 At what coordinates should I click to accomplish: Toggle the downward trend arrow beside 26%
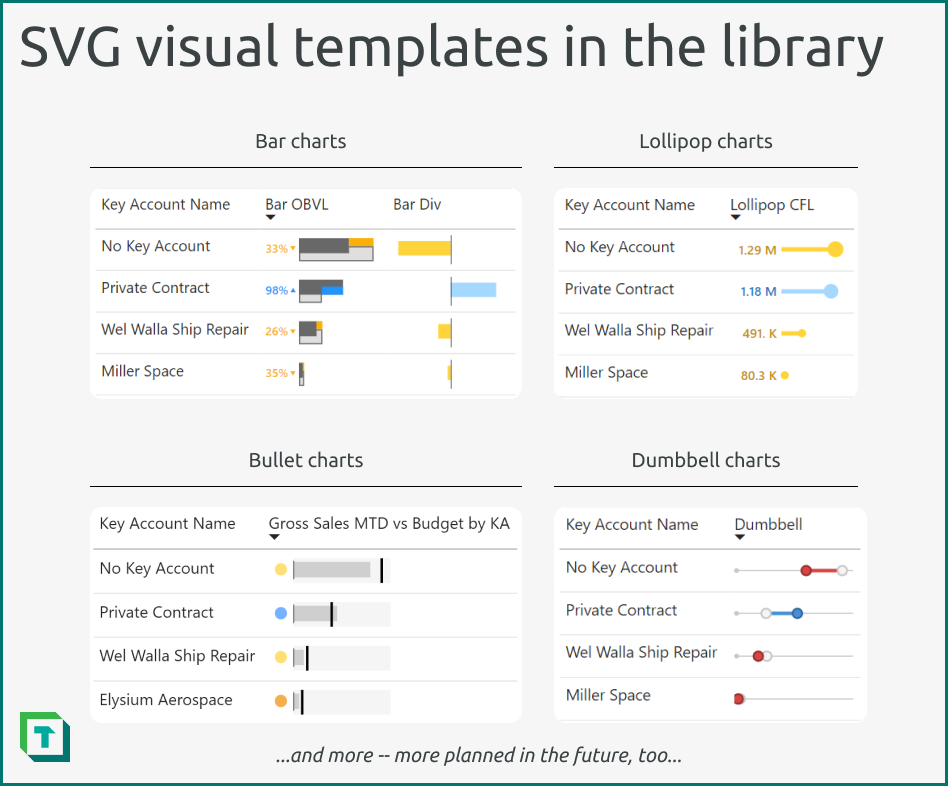[292, 332]
